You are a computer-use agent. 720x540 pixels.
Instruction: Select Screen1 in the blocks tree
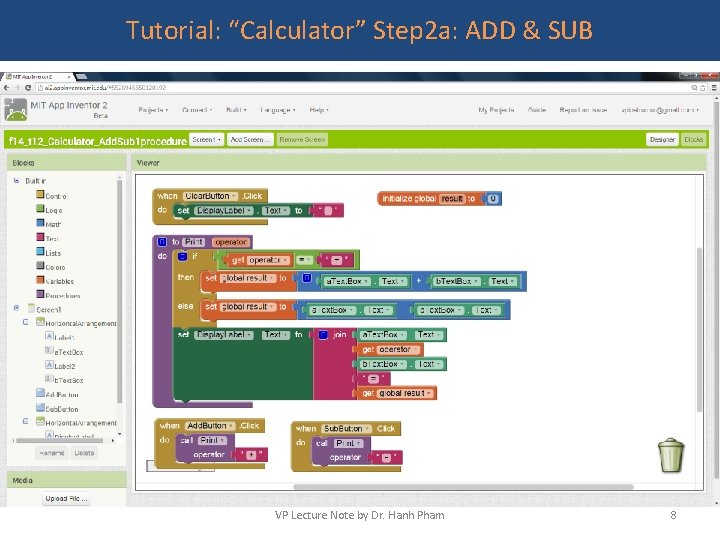[x=45, y=309]
